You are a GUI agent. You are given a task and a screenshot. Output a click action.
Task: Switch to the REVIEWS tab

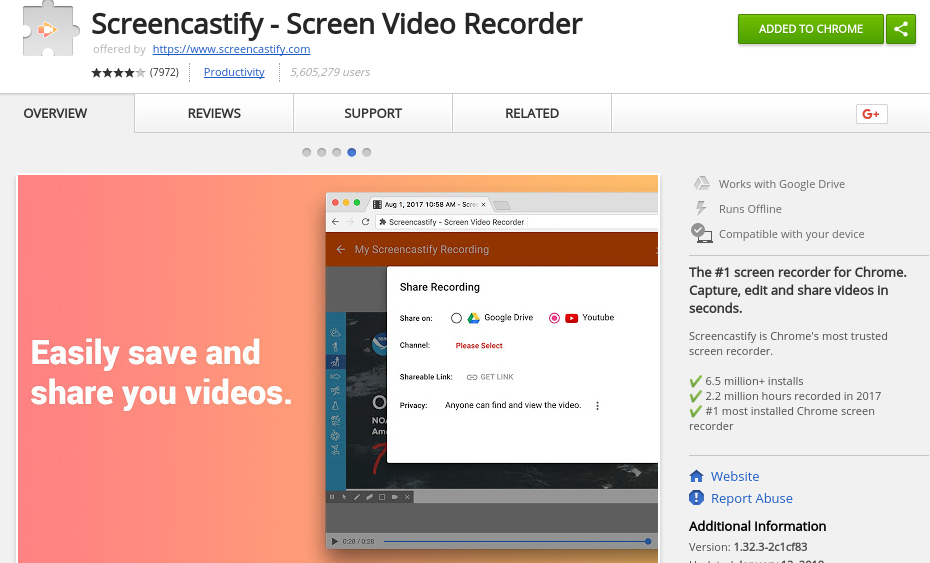(214, 113)
